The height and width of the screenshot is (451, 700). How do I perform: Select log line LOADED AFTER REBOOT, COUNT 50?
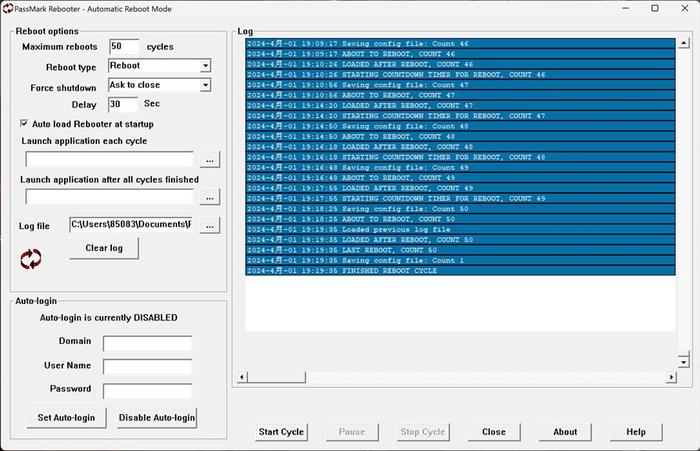pos(460,240)
